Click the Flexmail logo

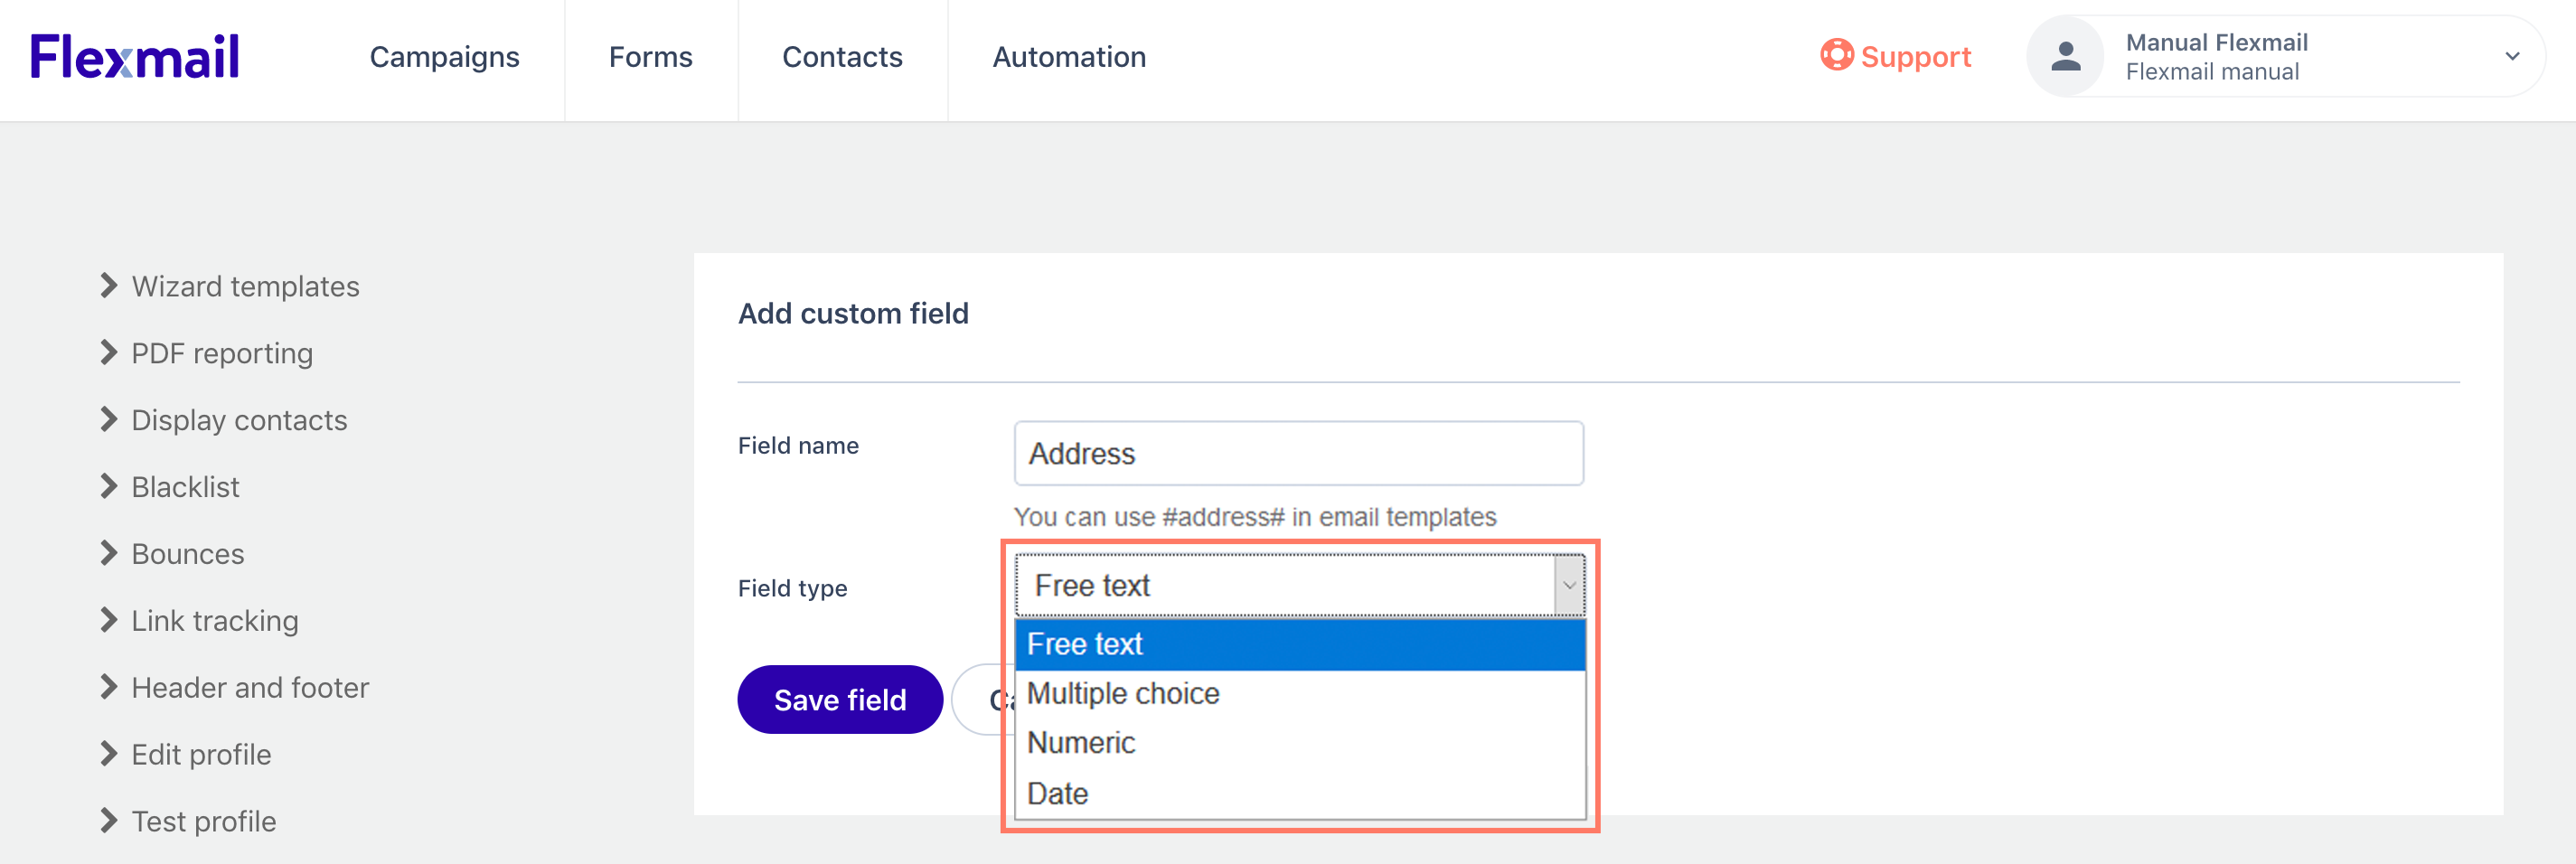point(134,56)
